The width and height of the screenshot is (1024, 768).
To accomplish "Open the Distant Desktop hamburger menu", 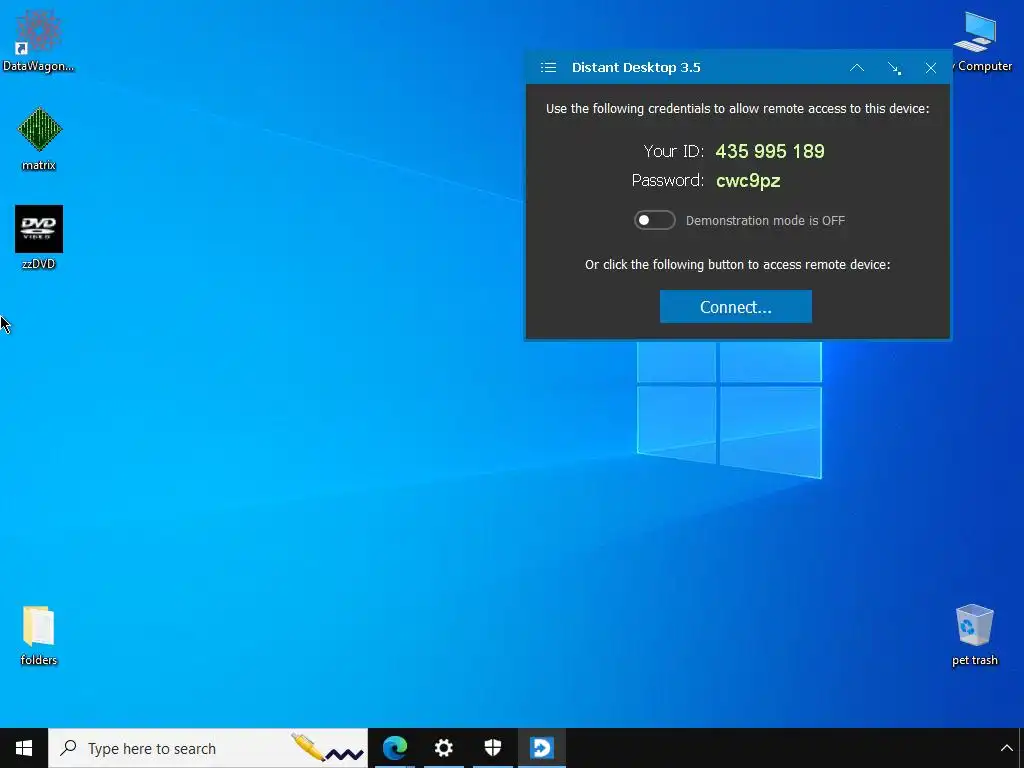I will (x=548, y=67).
